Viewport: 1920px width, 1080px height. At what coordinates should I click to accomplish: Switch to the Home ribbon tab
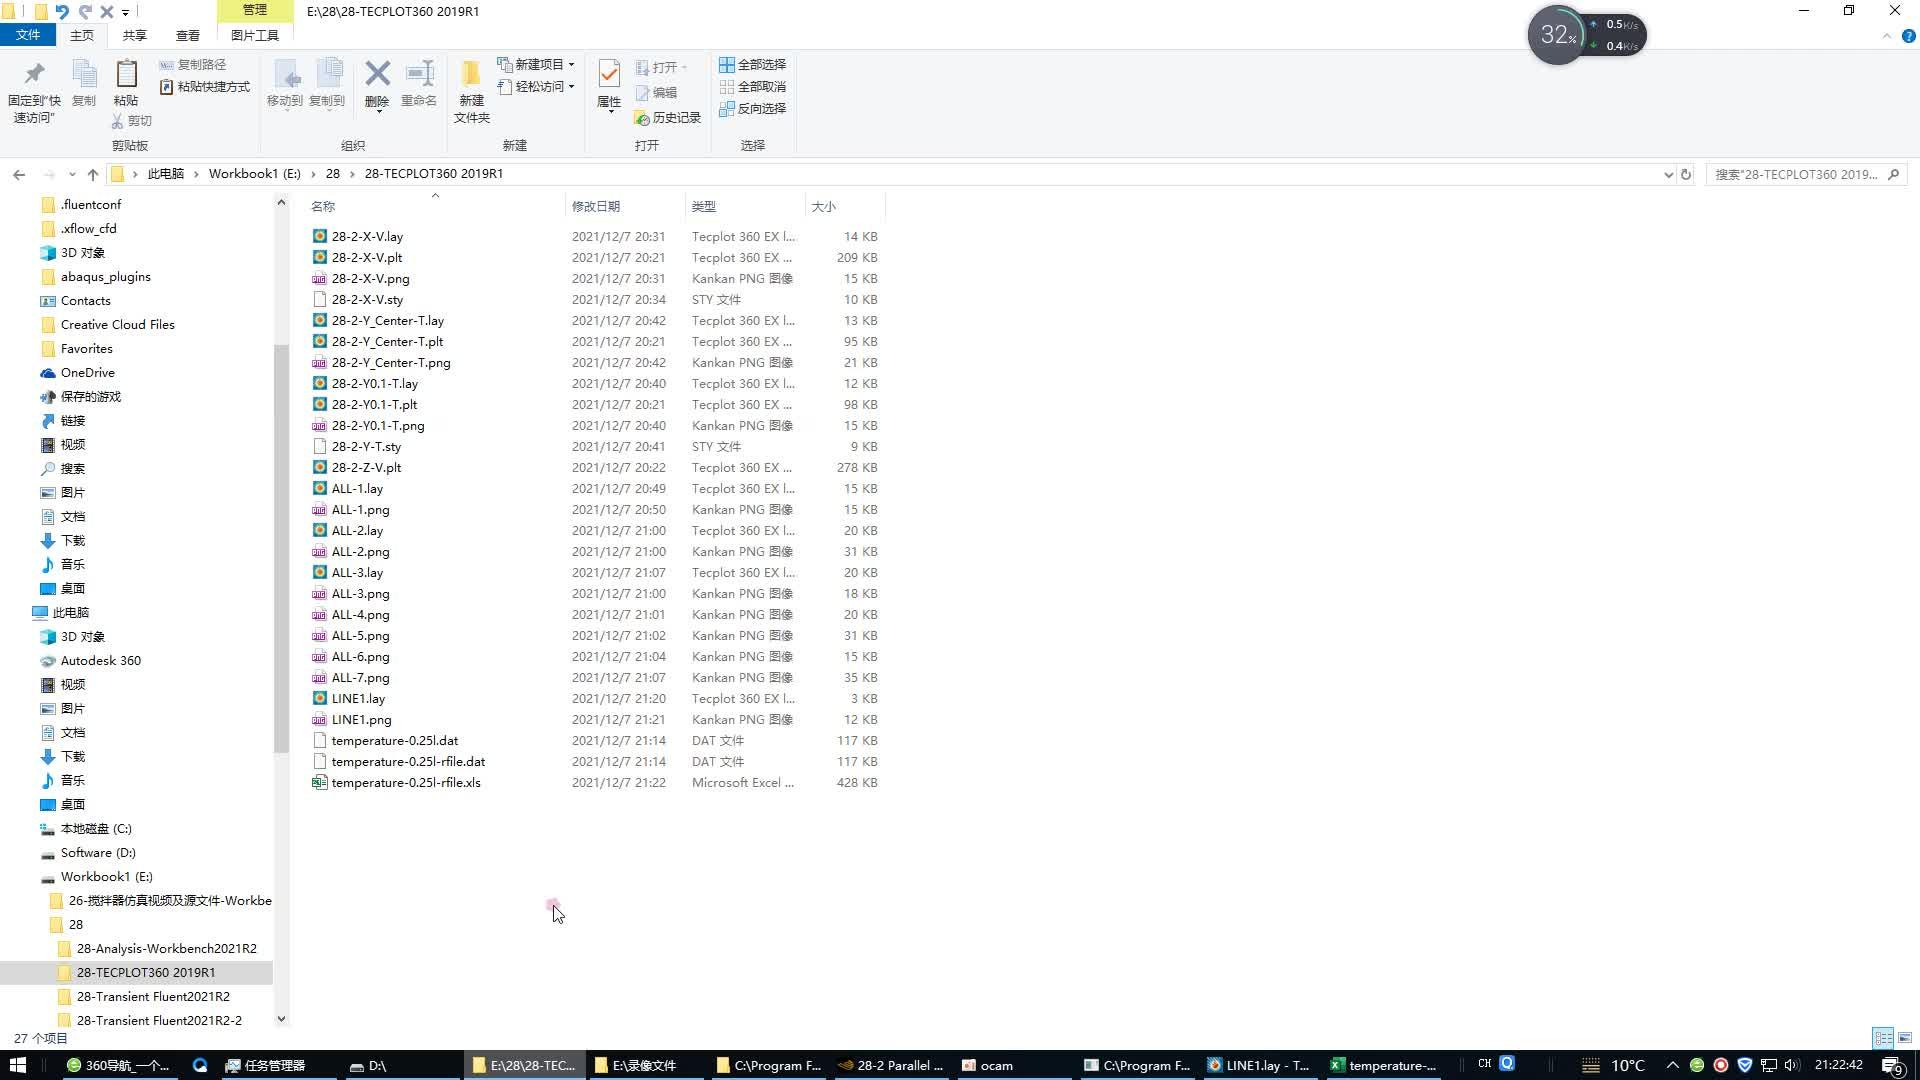(82, 36)
